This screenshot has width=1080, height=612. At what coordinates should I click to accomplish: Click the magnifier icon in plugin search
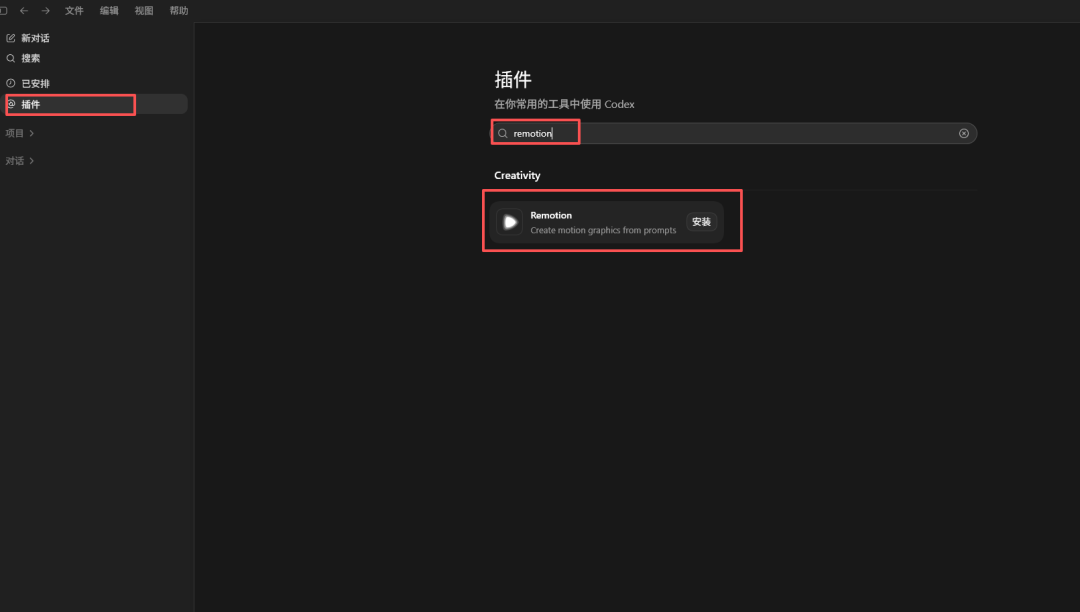point(503,134)
